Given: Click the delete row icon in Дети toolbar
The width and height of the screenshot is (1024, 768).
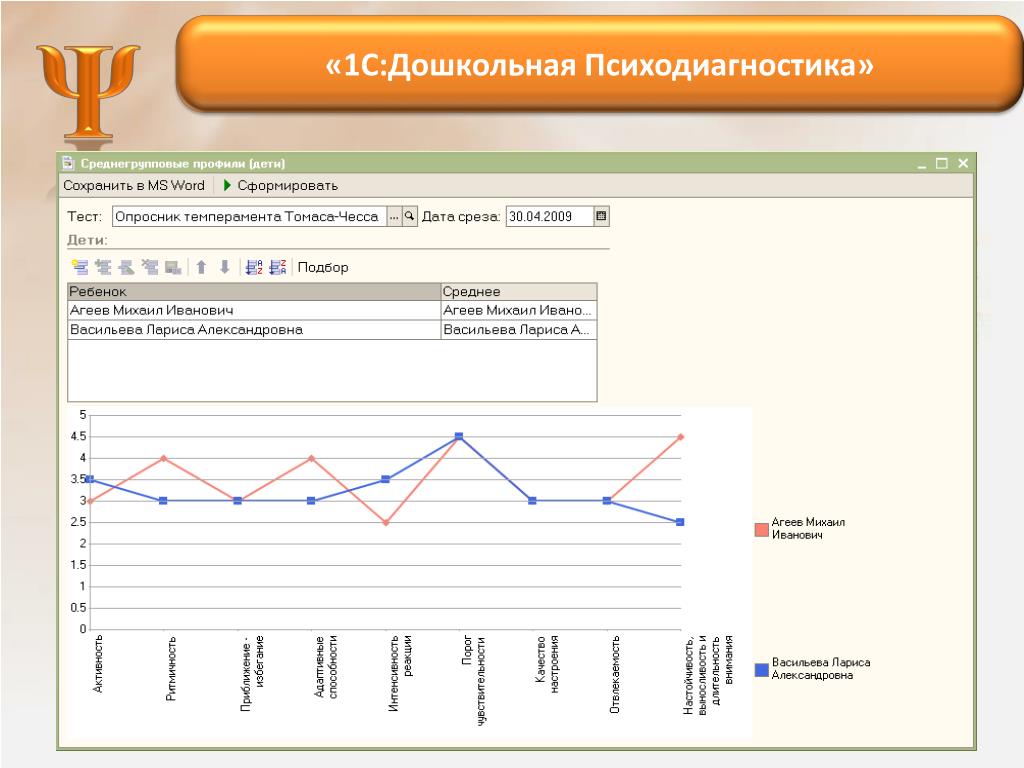Looking at the screenshot, I should (x=150, y=267).
